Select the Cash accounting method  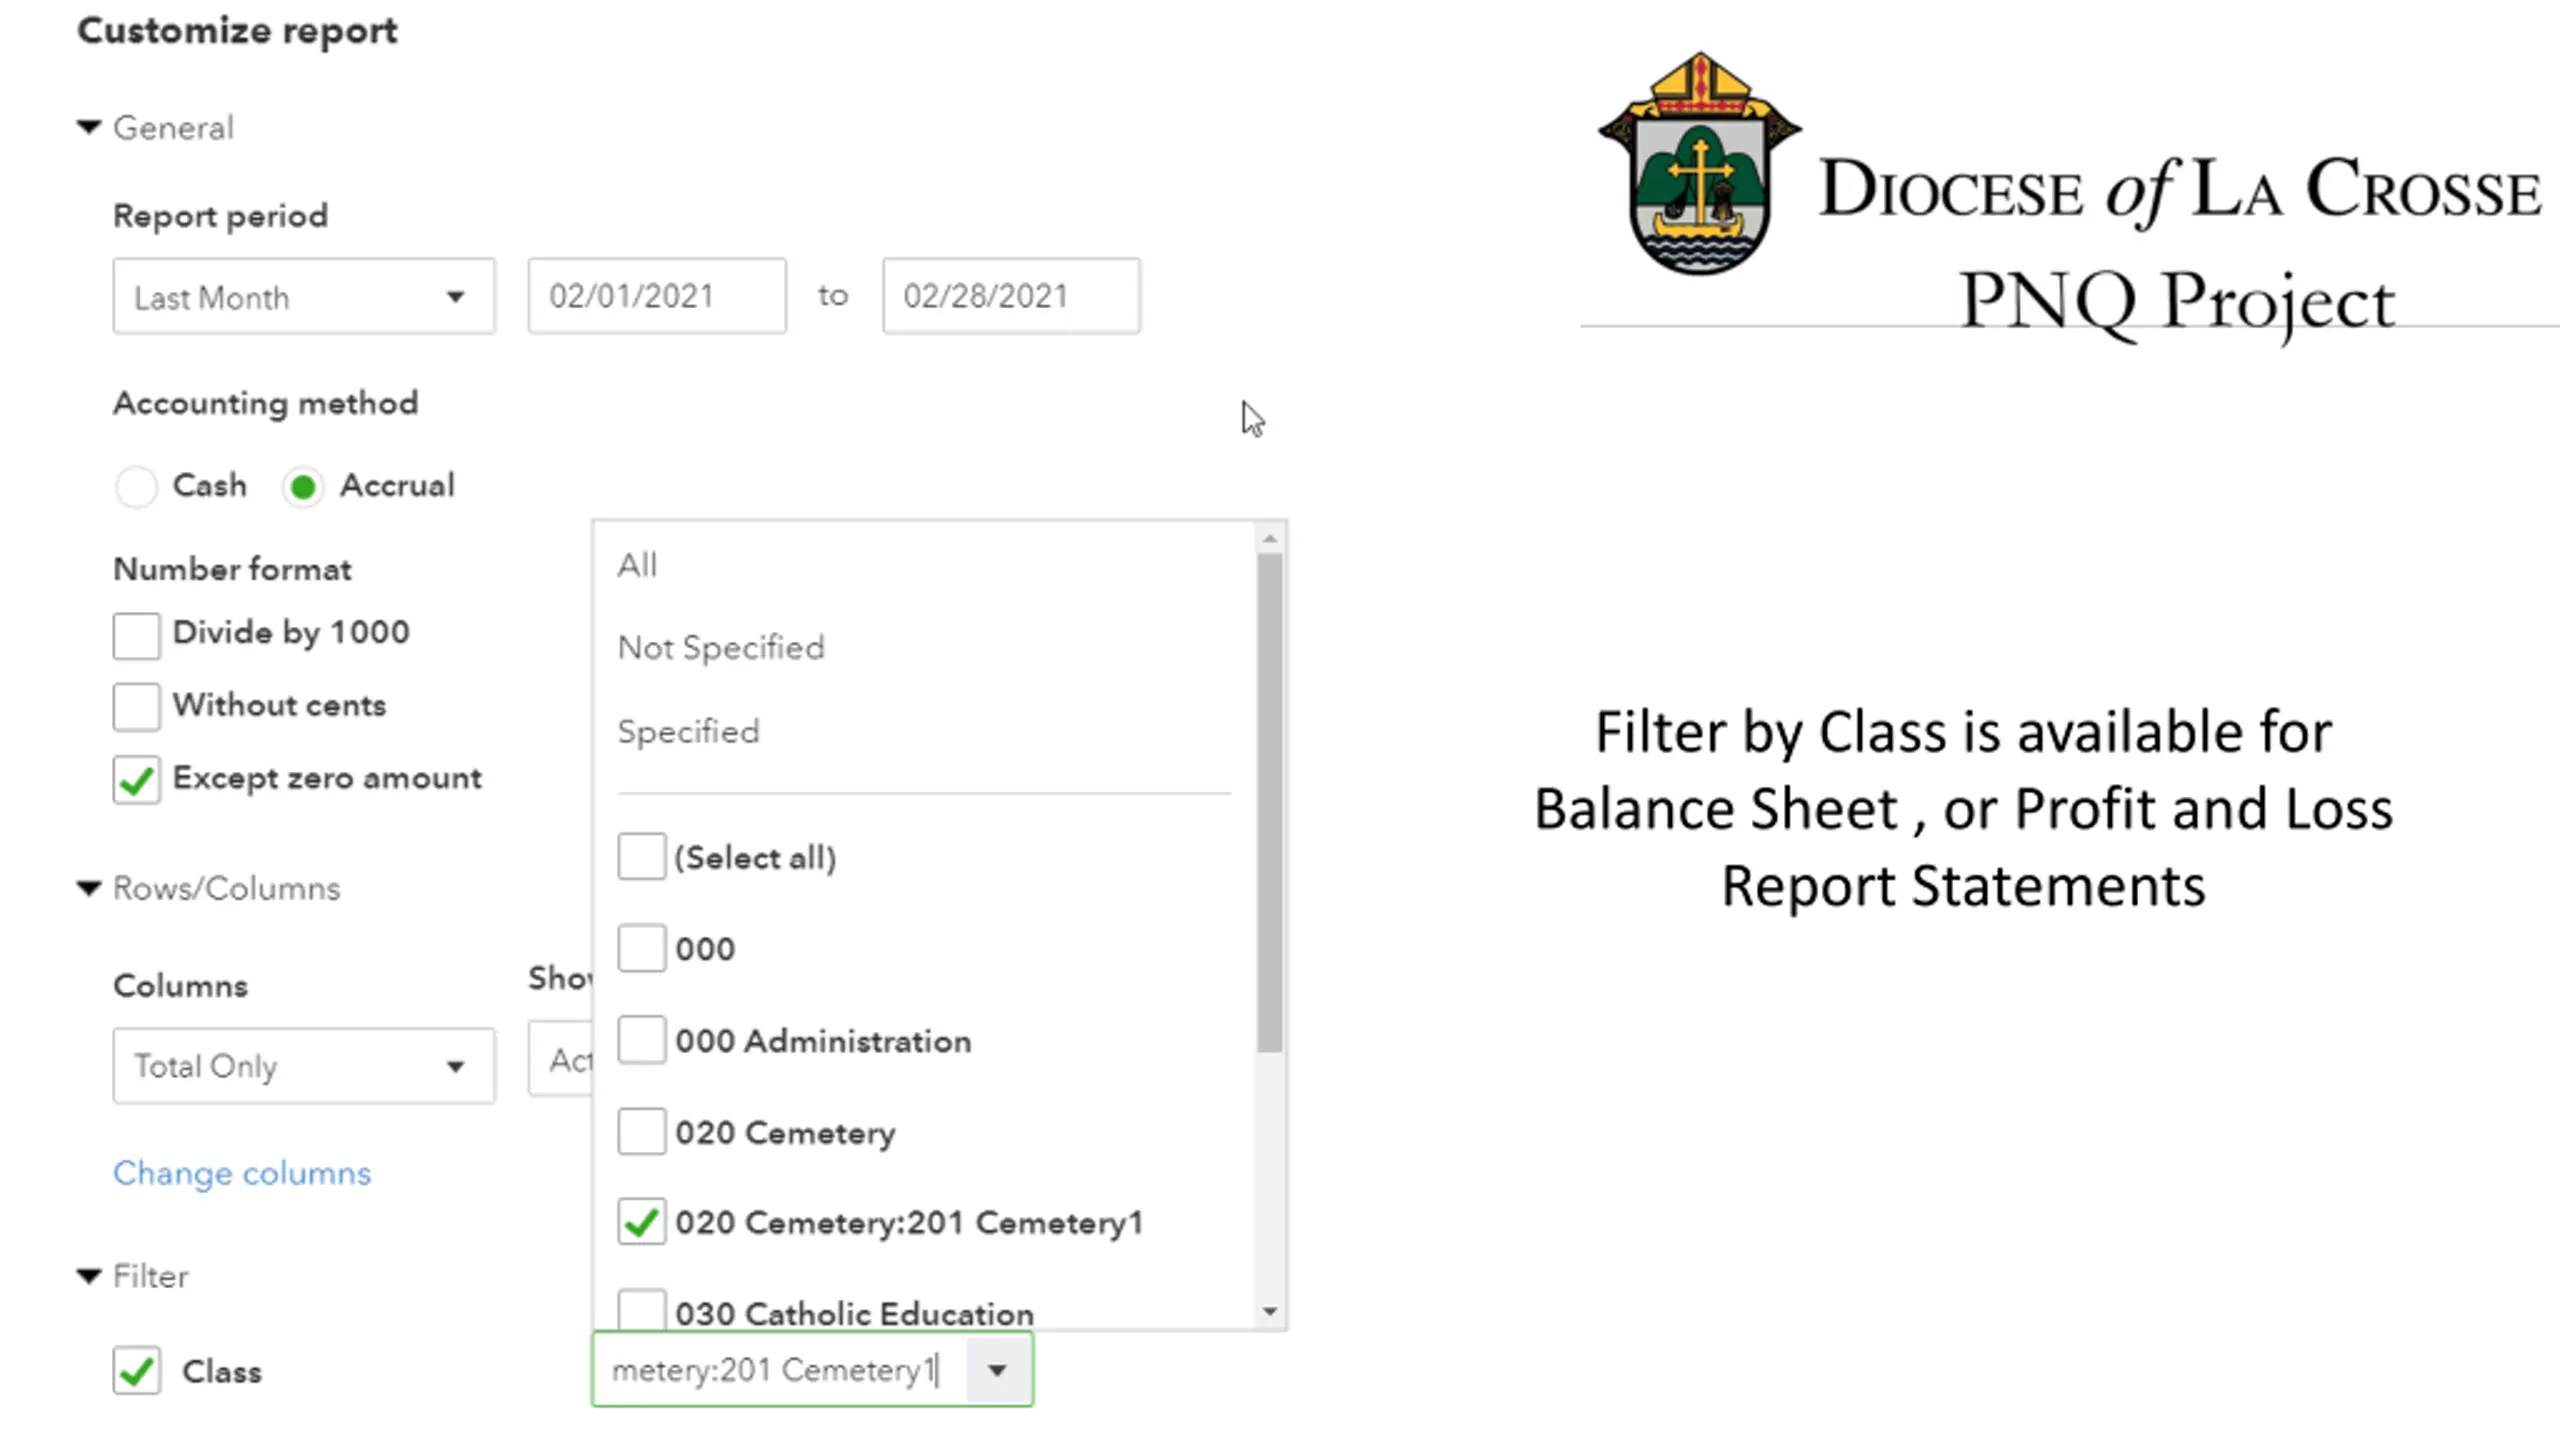[x=137, y=487]
